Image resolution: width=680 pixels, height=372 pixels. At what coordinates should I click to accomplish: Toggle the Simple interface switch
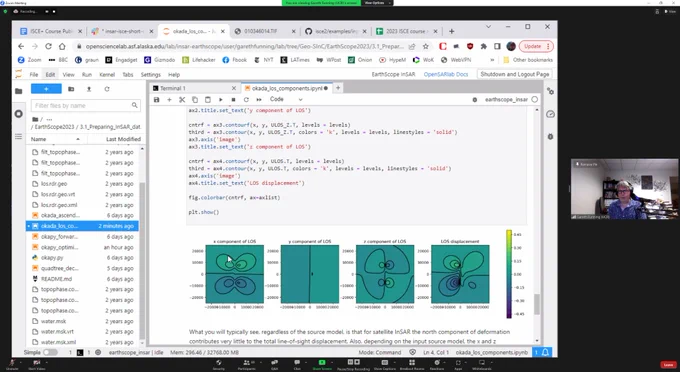tap(50, 352)
